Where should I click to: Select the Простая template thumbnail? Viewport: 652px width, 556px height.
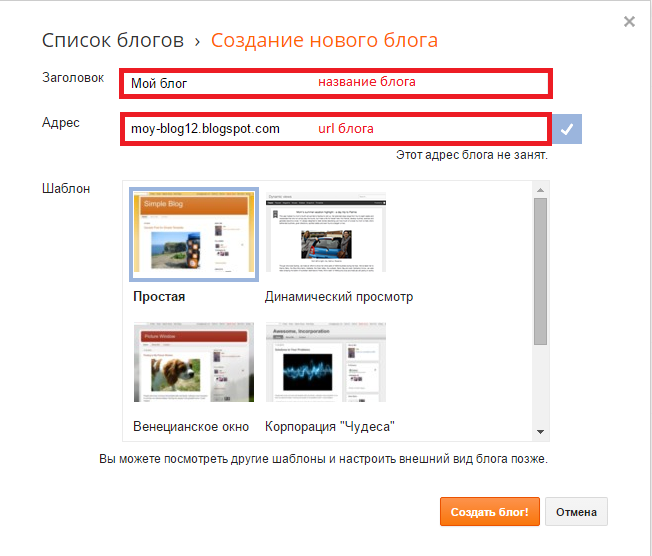(x=194, y=234)
